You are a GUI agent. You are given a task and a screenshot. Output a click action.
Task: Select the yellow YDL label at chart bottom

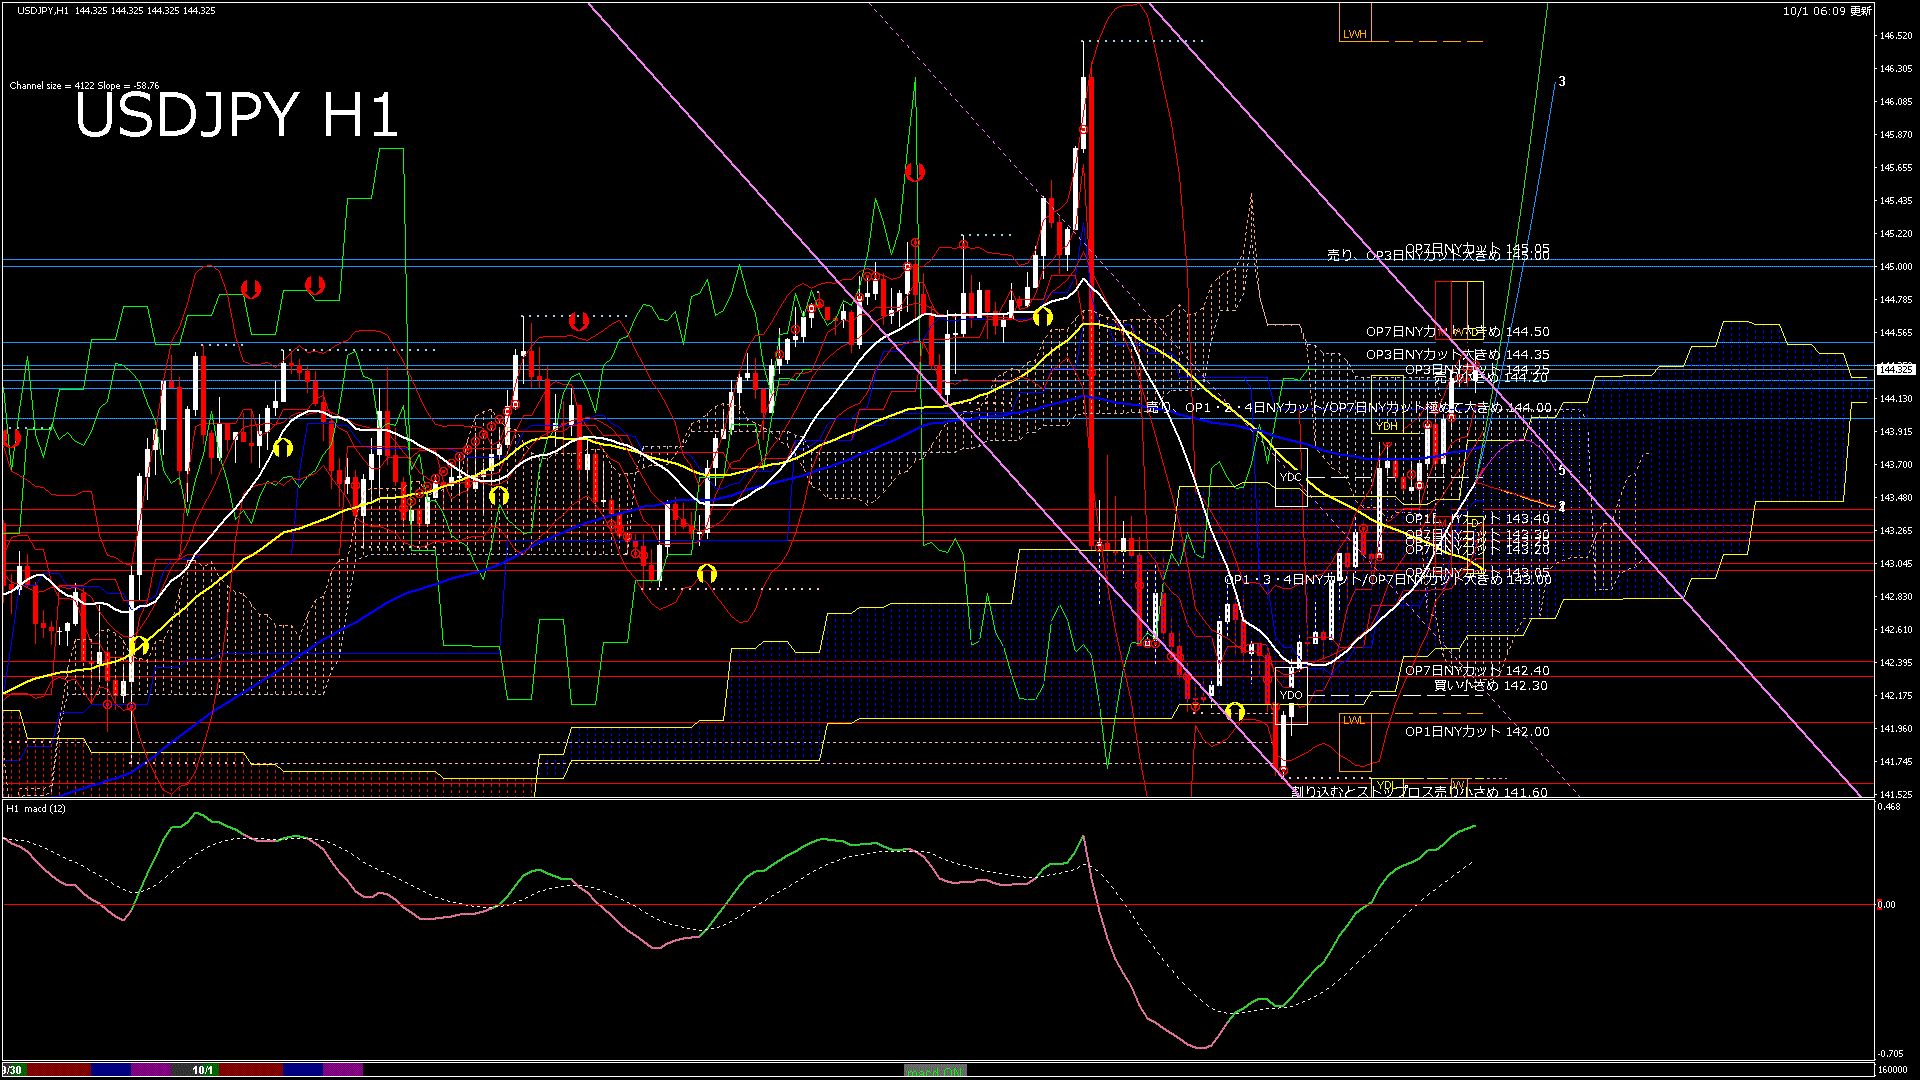coord(1385,784)
